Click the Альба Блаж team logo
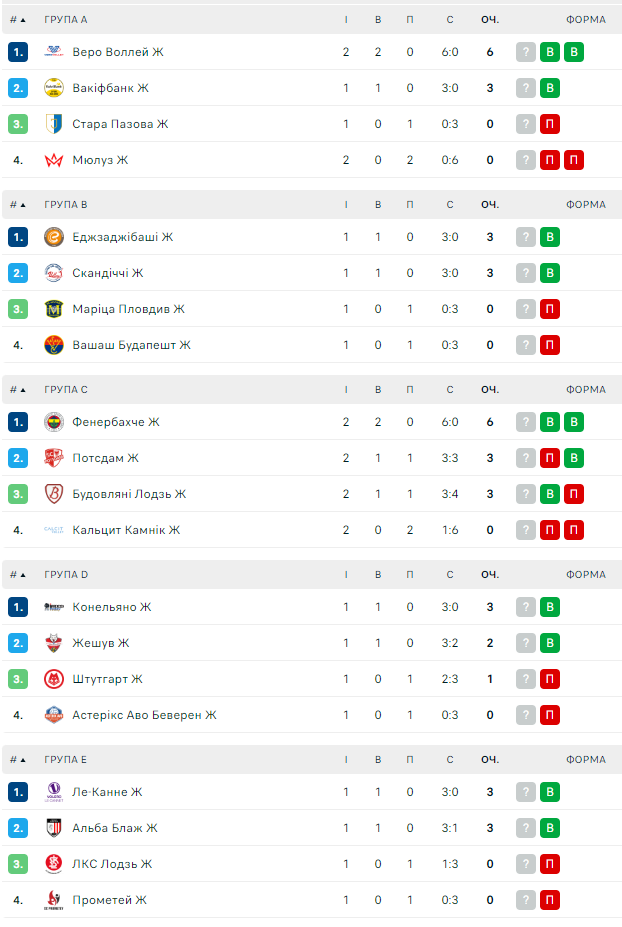This screenshot has width=622, height=927. 54,828
